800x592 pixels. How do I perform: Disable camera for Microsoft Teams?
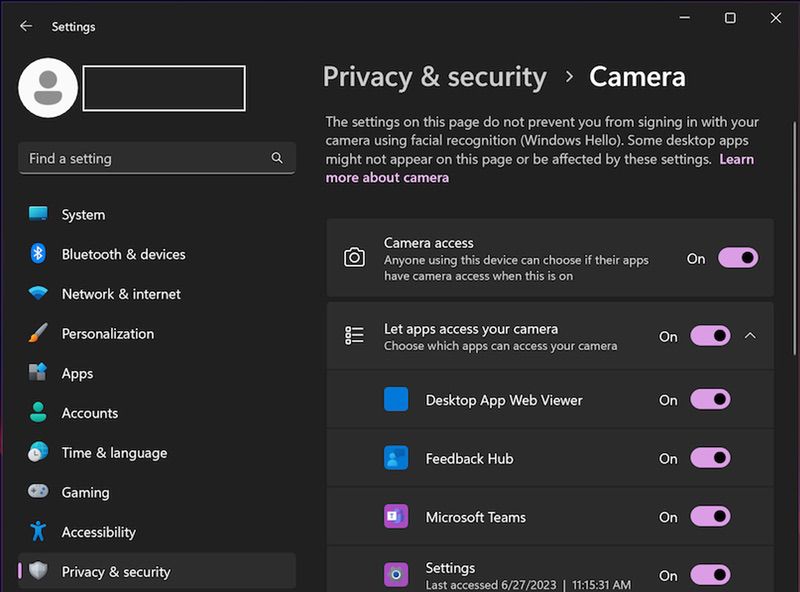[x=710, y=516]
